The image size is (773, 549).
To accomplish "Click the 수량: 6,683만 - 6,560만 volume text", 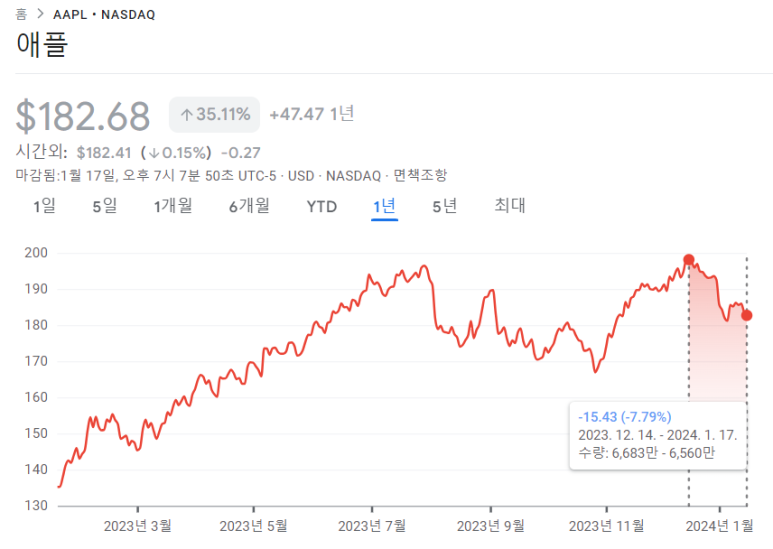I will 646,453.
